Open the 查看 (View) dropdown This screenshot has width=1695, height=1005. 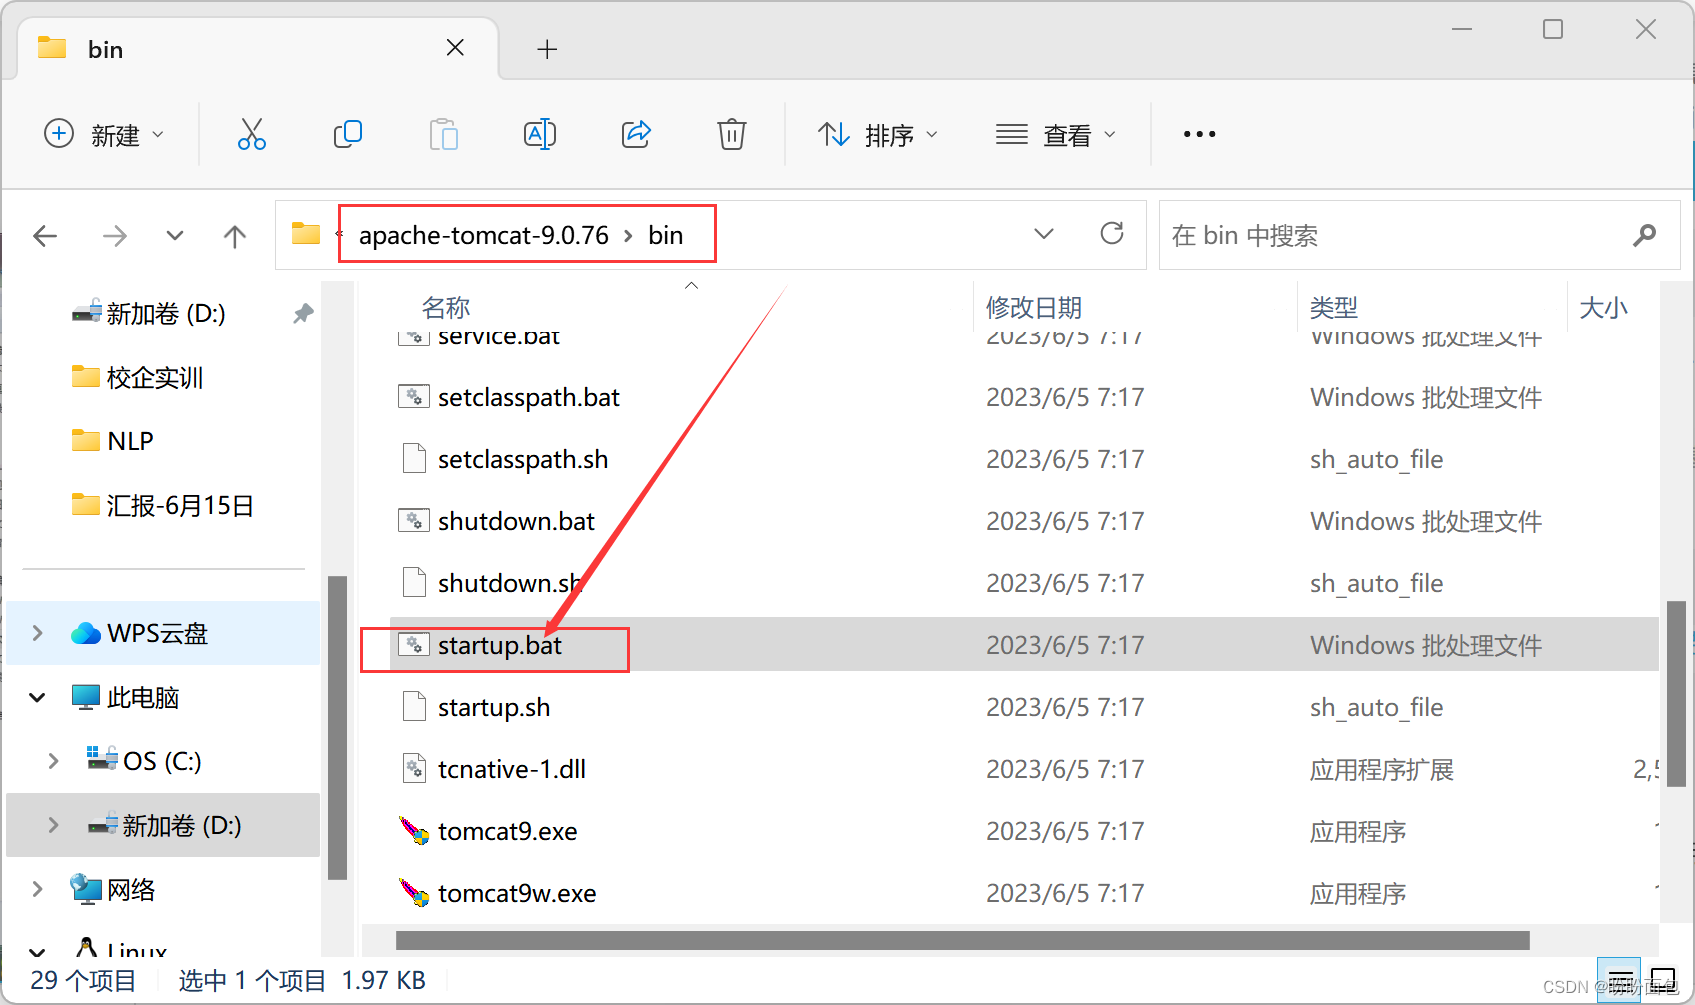(x=1055, y=134)
